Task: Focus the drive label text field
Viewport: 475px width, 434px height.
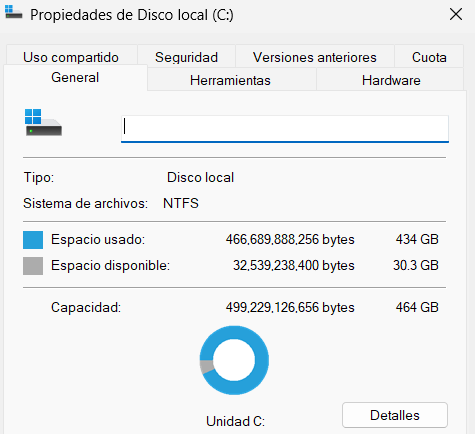Action: [x=285, y=129]
